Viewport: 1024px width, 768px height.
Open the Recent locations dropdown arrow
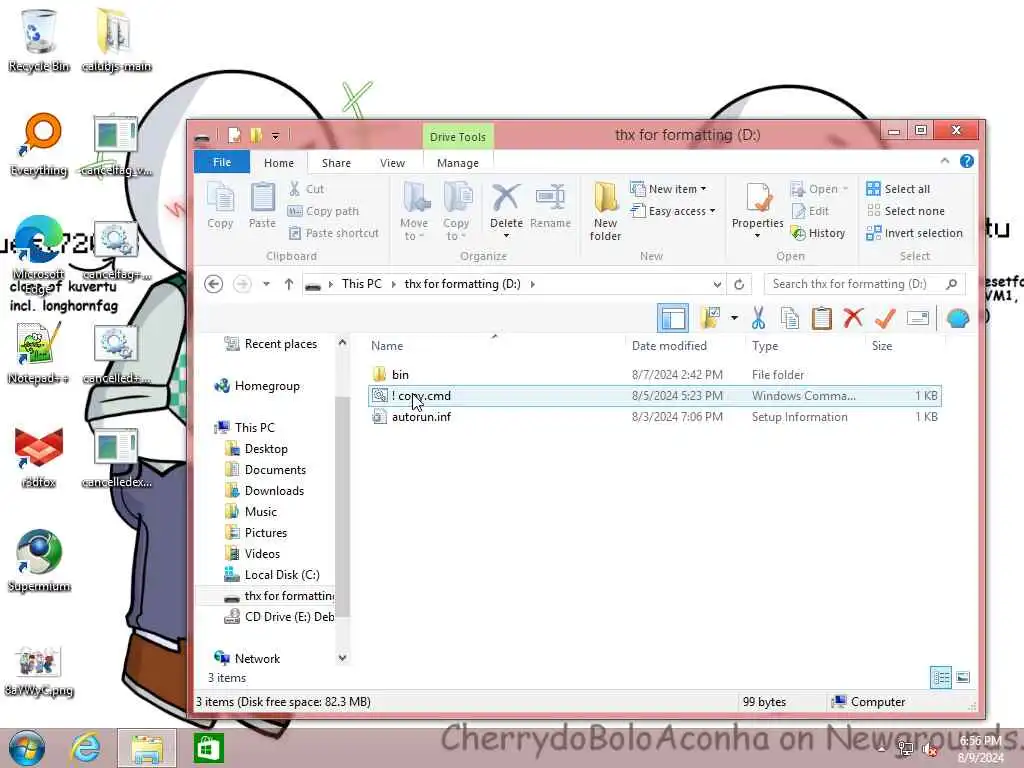[266, 284]
